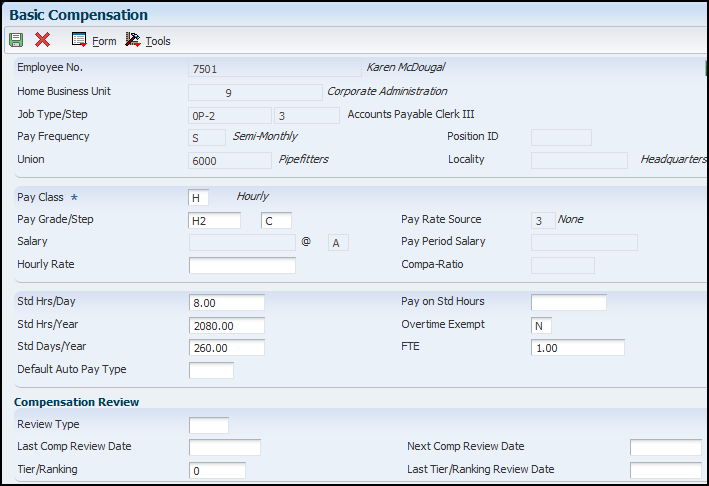
Task: Click the Tier/Ranking field showing 0
Action: [x=217, y=471]
